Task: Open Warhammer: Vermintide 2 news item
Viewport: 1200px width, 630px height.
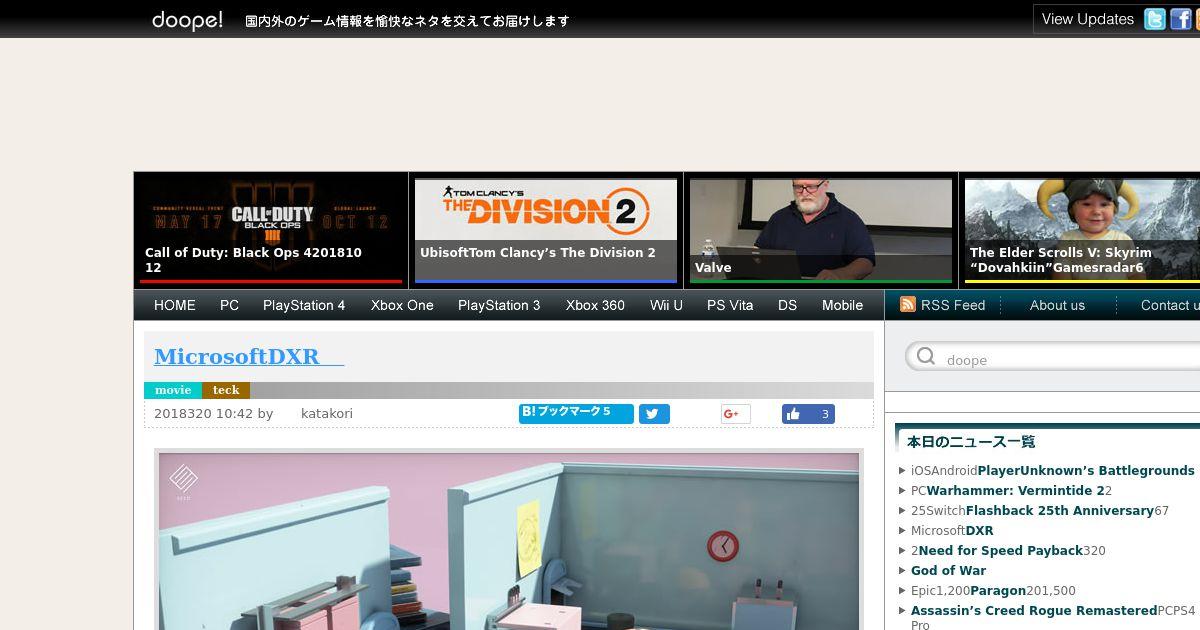Action: (x=1011, y=490)
